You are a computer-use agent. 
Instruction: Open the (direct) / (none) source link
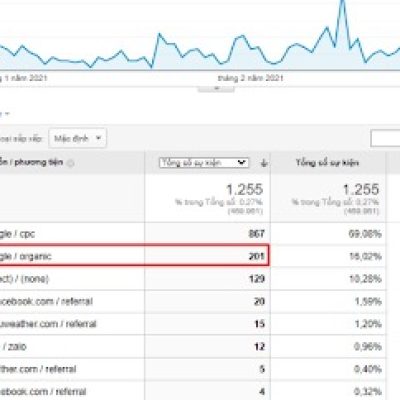(x=24, y=279)
